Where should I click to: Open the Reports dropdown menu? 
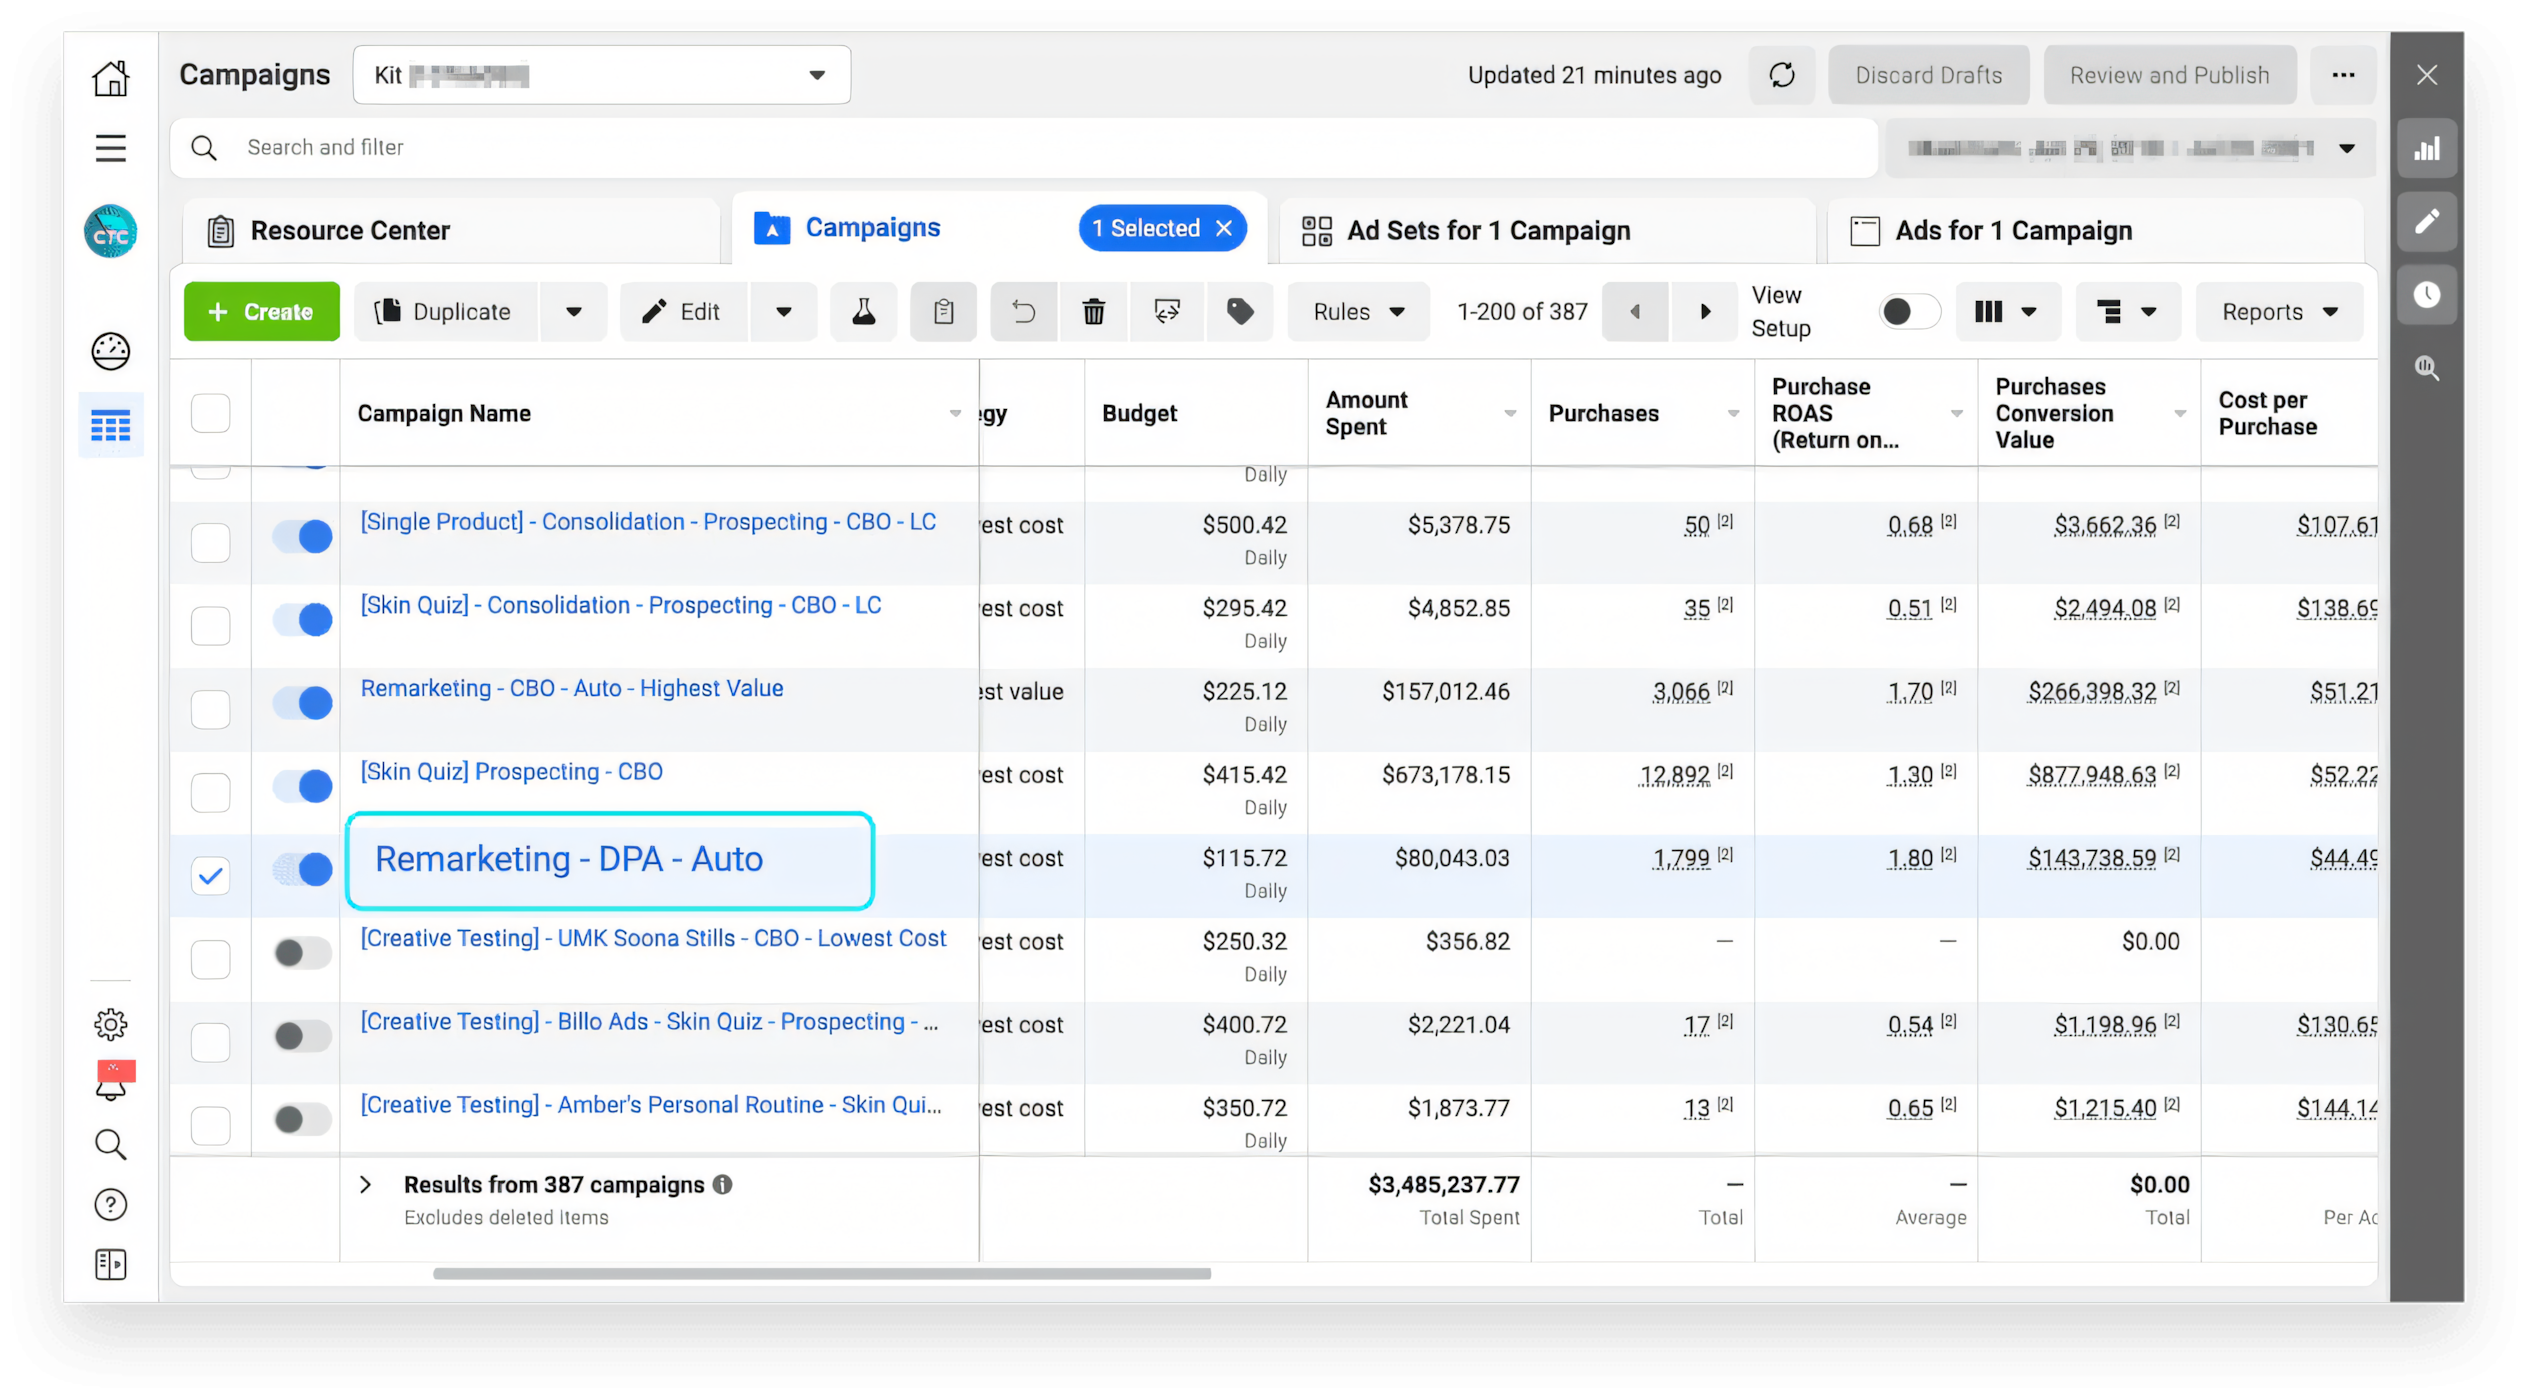[x=2278, y=312]
